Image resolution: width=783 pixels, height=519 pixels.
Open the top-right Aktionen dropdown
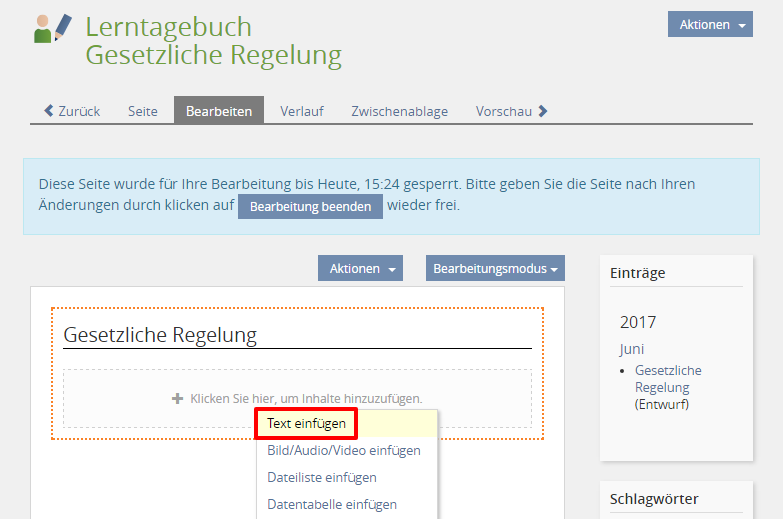point(710,25)
